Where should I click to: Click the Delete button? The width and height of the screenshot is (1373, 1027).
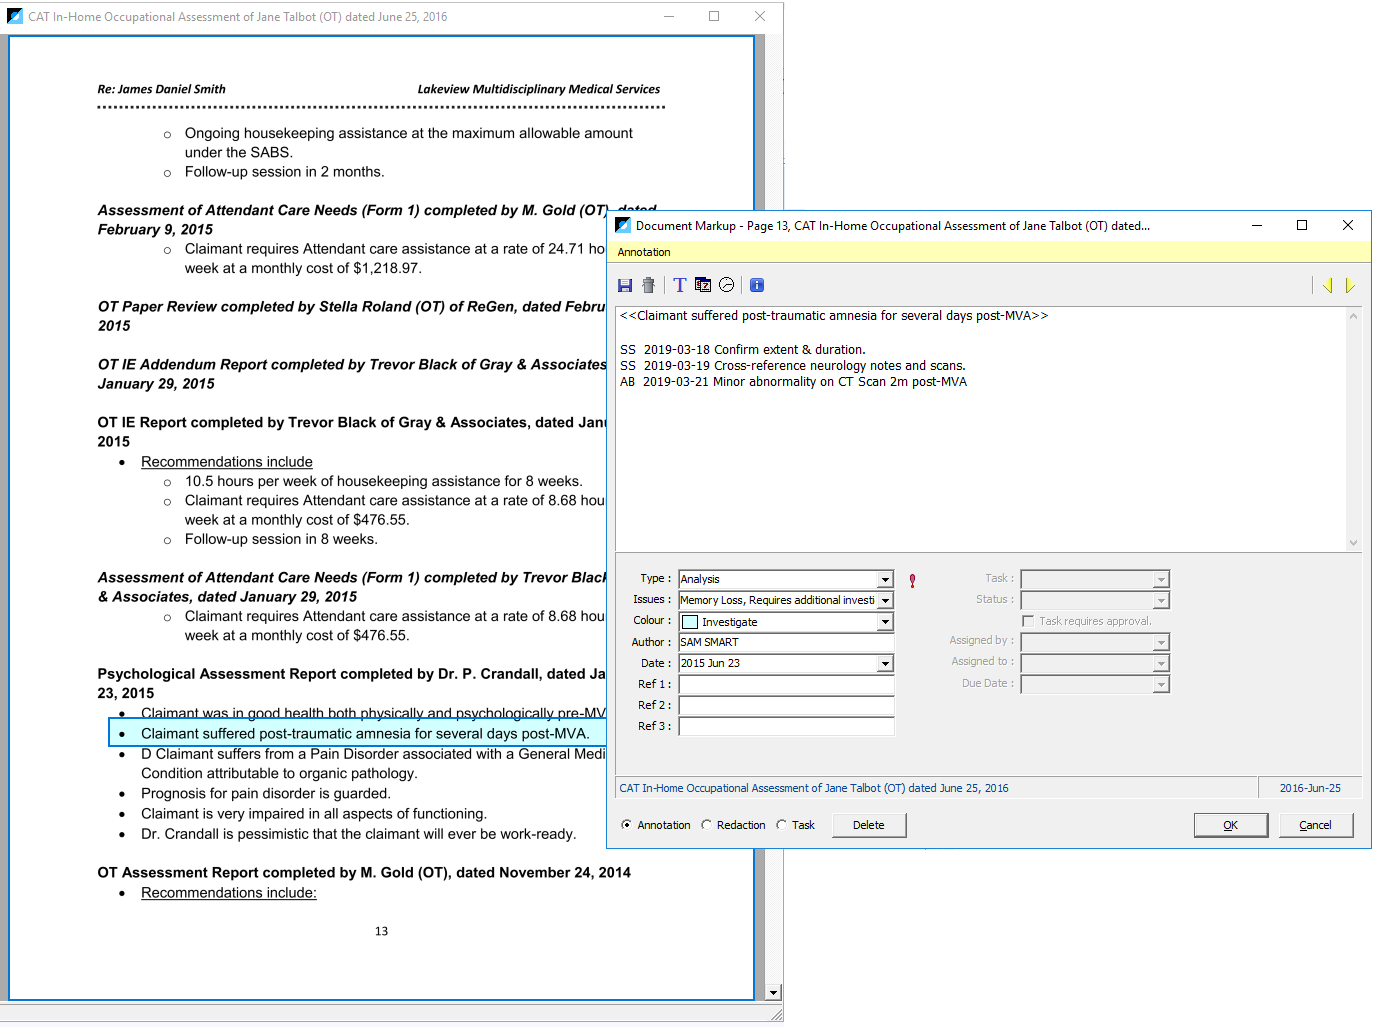tap(869, 825)
